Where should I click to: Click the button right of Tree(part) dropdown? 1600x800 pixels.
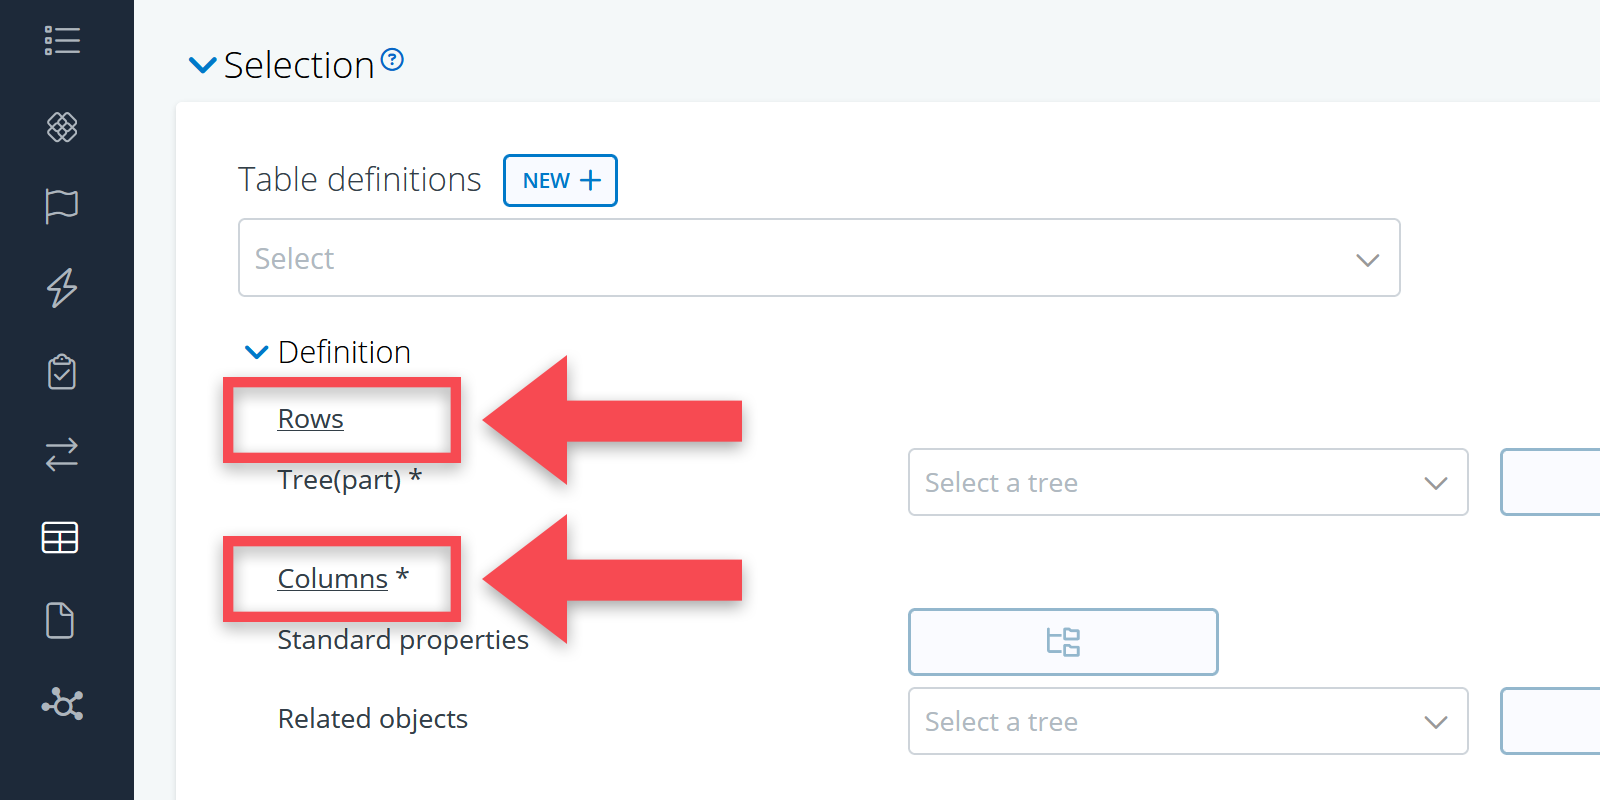coord(1550,483)
